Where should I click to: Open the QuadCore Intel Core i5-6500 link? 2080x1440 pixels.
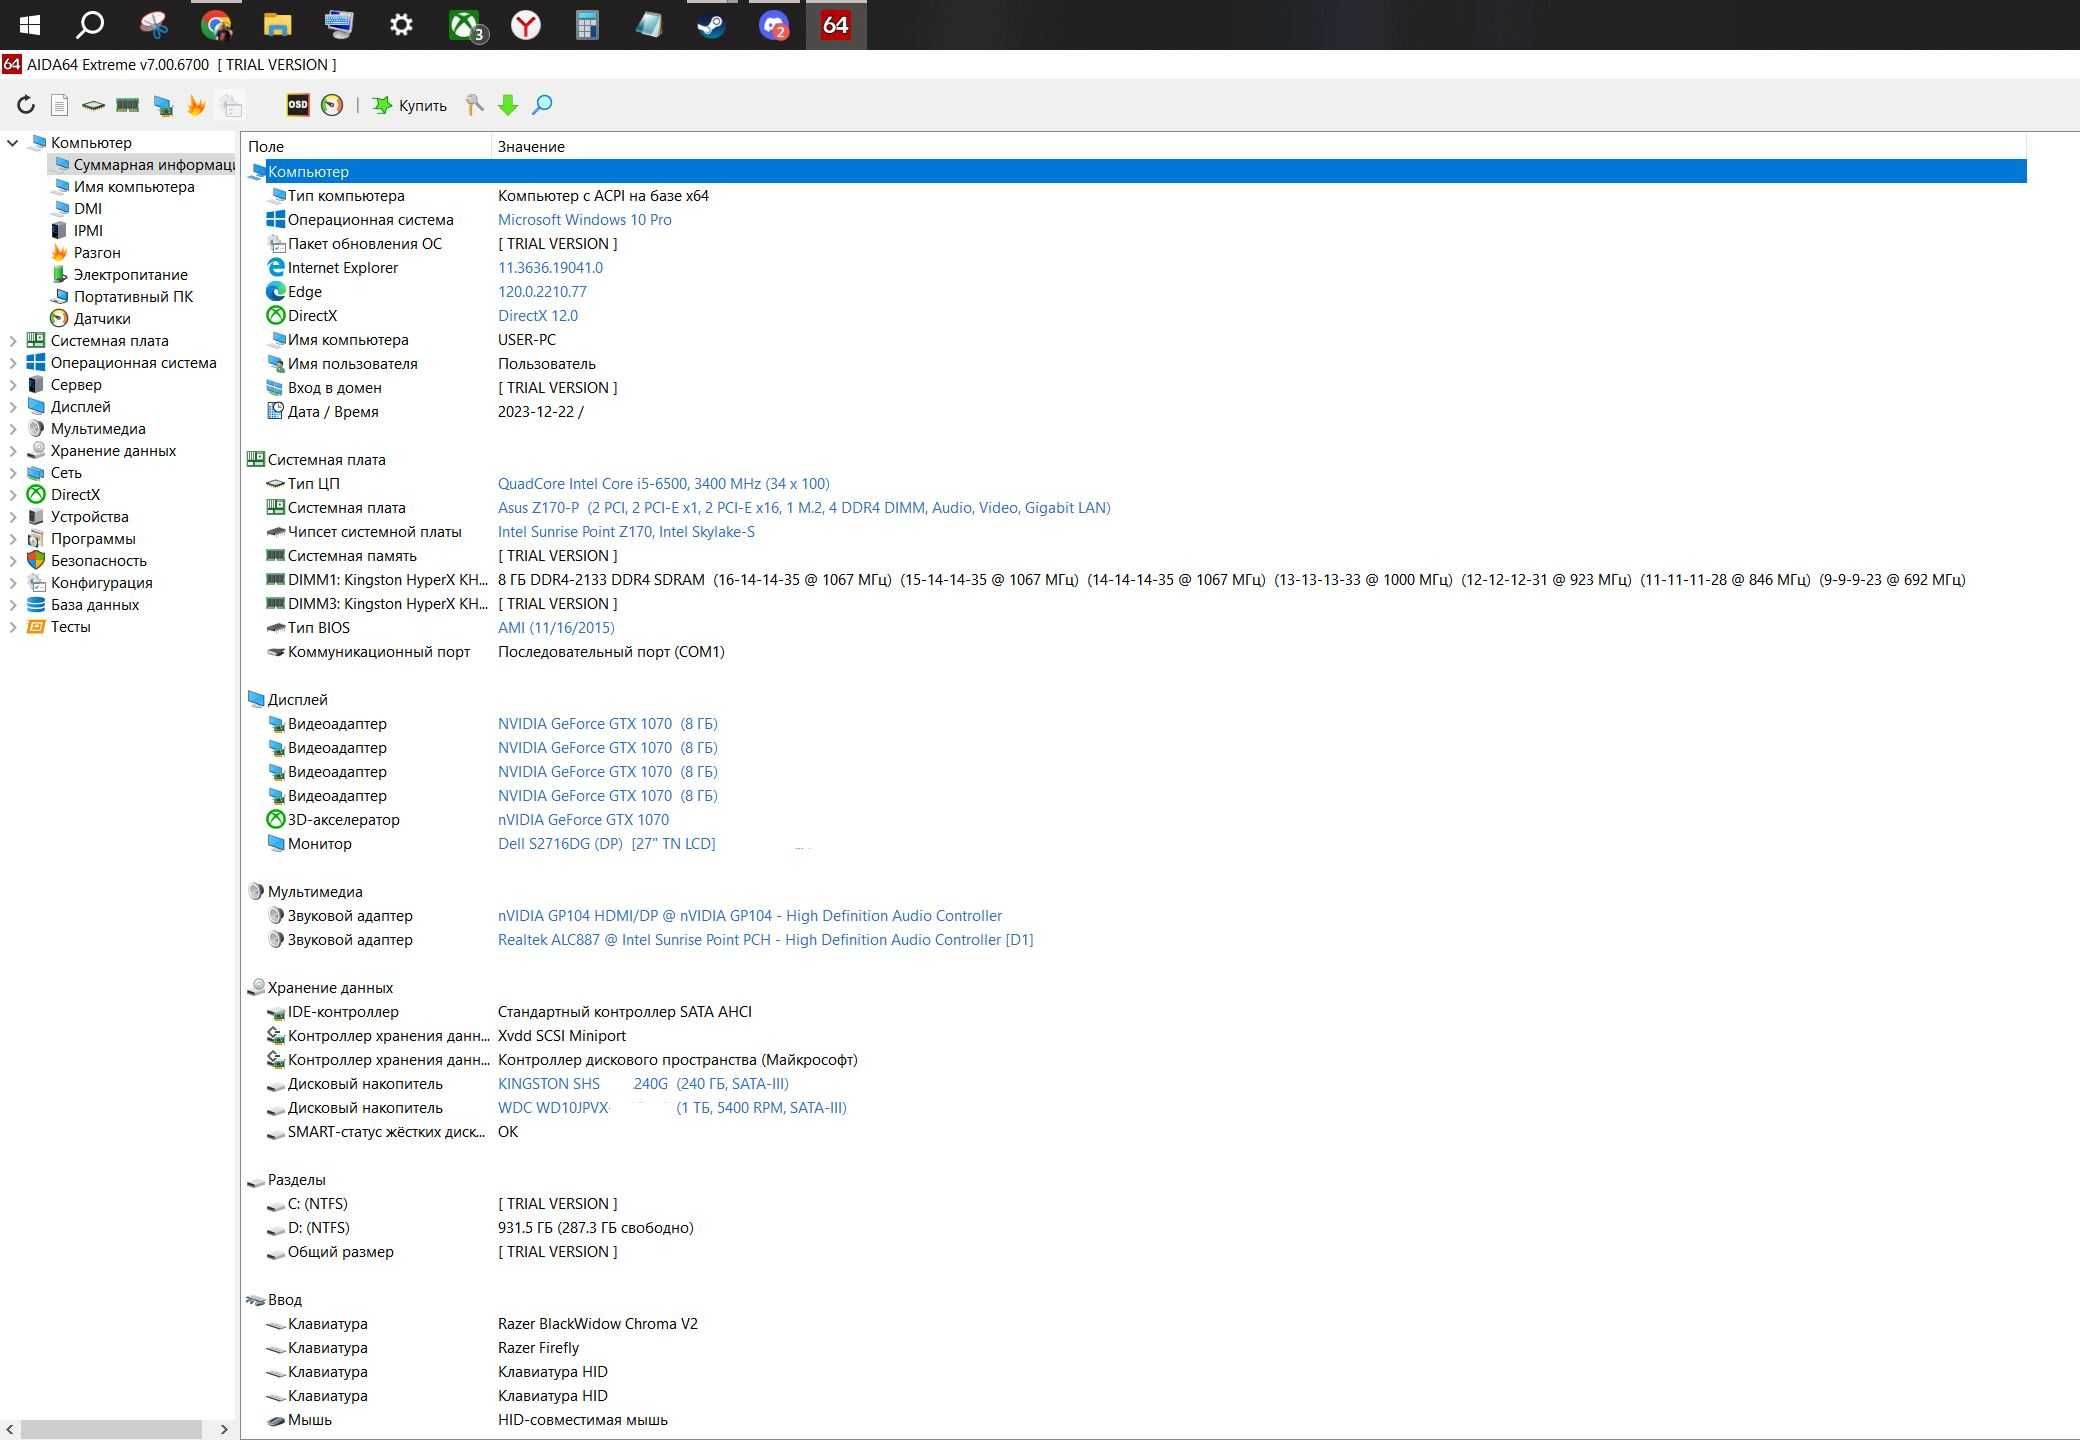point(664,484)
